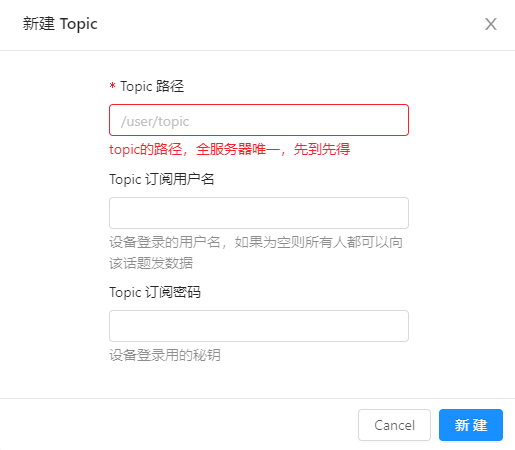
Task: Focus the Topic 订阅用户名 text box
Action: [x=259, y=213]
